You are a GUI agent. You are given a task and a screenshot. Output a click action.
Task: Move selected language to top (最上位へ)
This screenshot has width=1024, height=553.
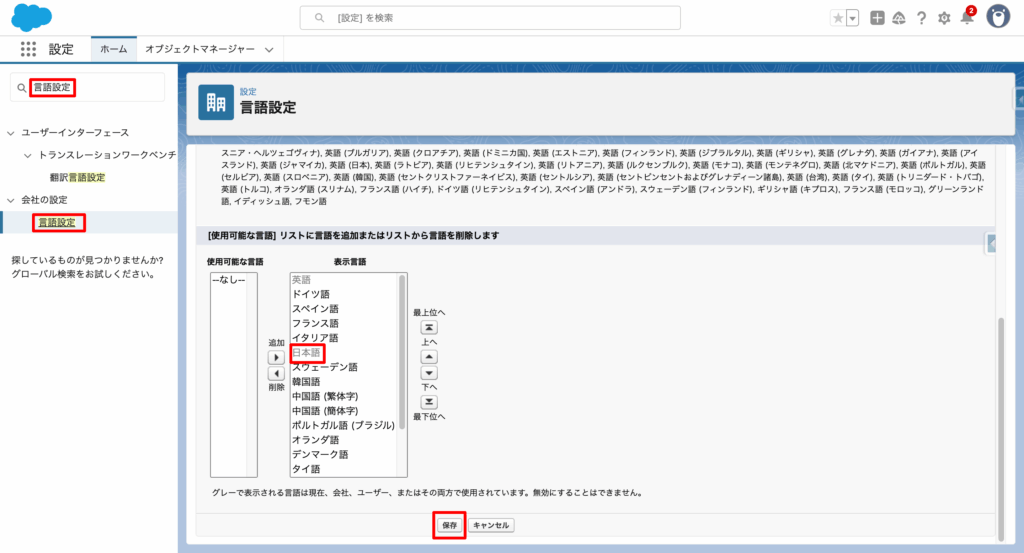coord(429,327)
